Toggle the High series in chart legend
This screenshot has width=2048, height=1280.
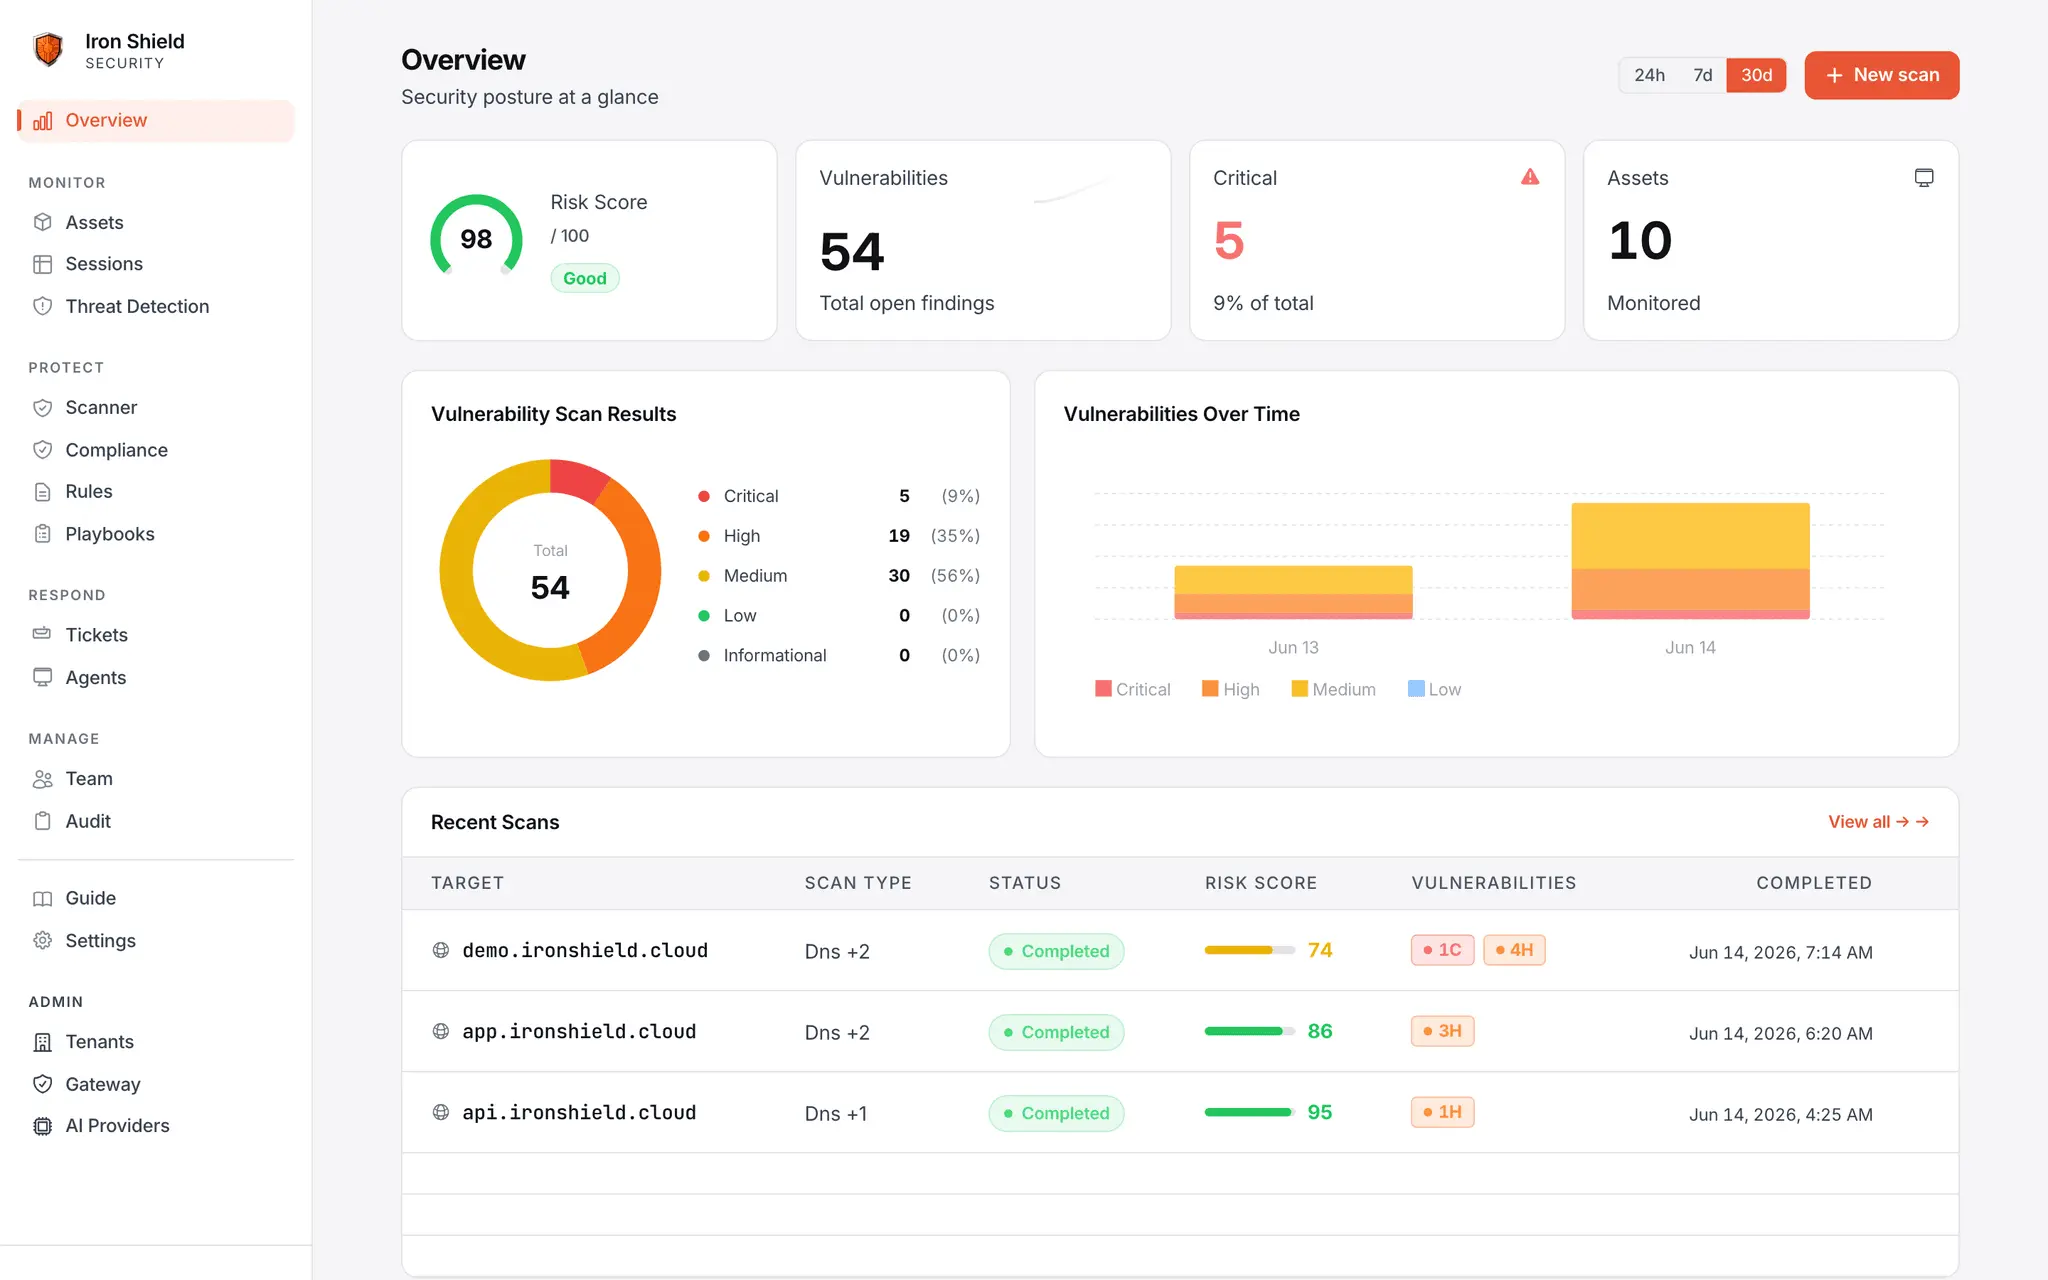pos(1231,689)
